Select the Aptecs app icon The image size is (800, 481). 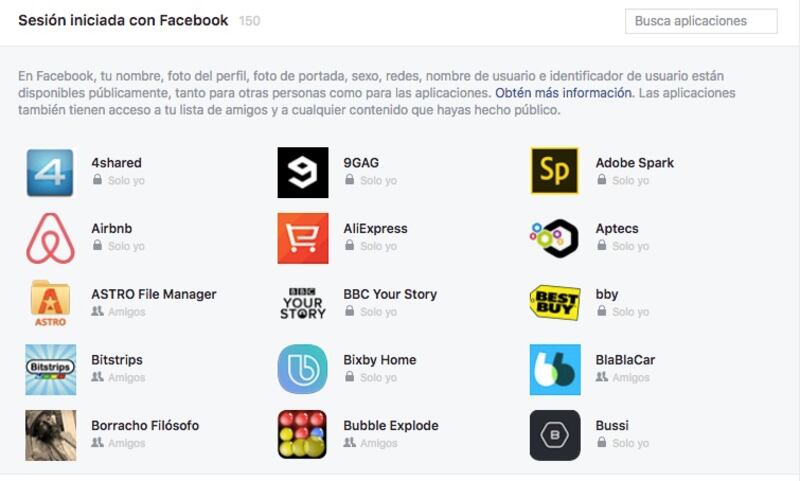[554, 238]
